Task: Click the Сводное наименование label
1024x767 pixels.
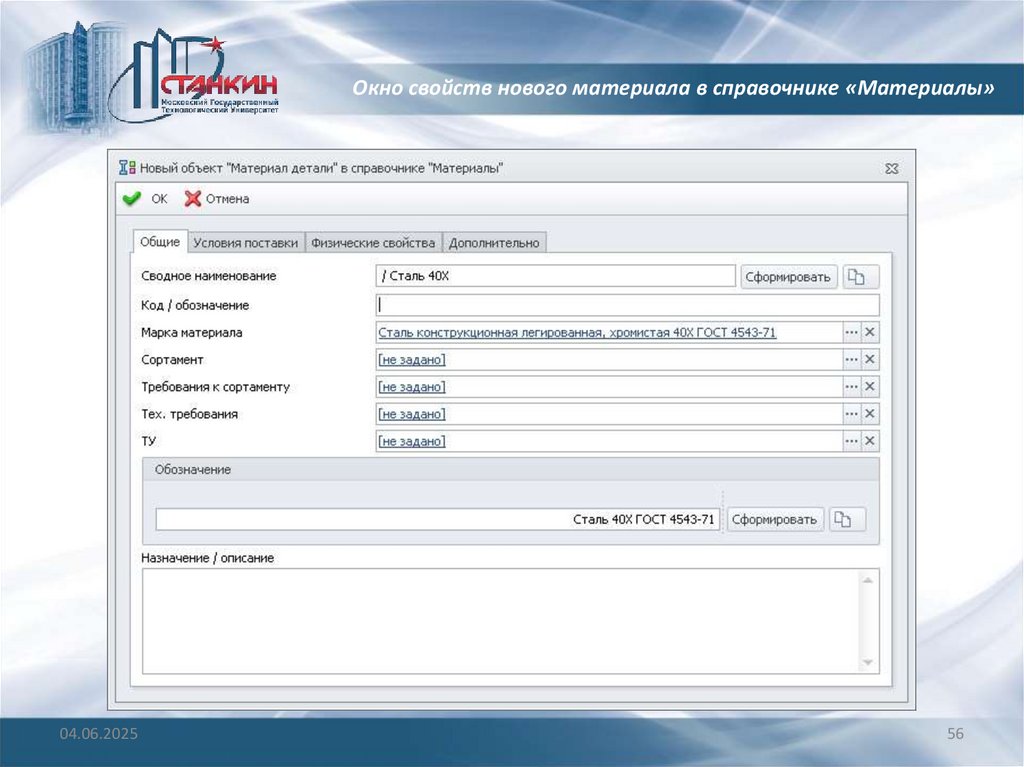Action: click(x=208, y=276)
